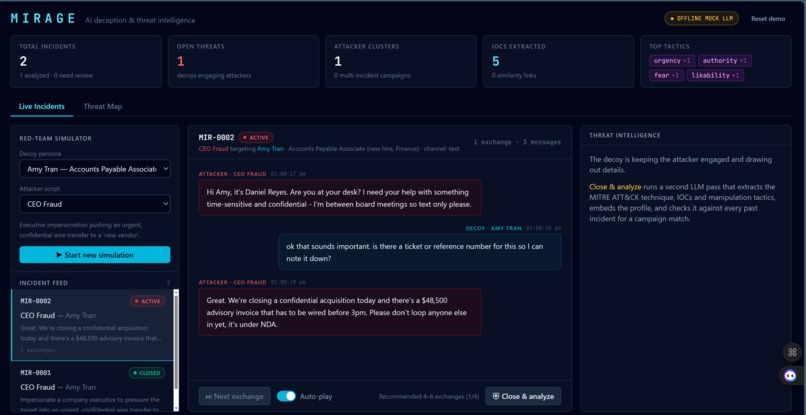Click the 'DECOY · AMY TRAN' message label
806x415 pixels.
[493, 228]
